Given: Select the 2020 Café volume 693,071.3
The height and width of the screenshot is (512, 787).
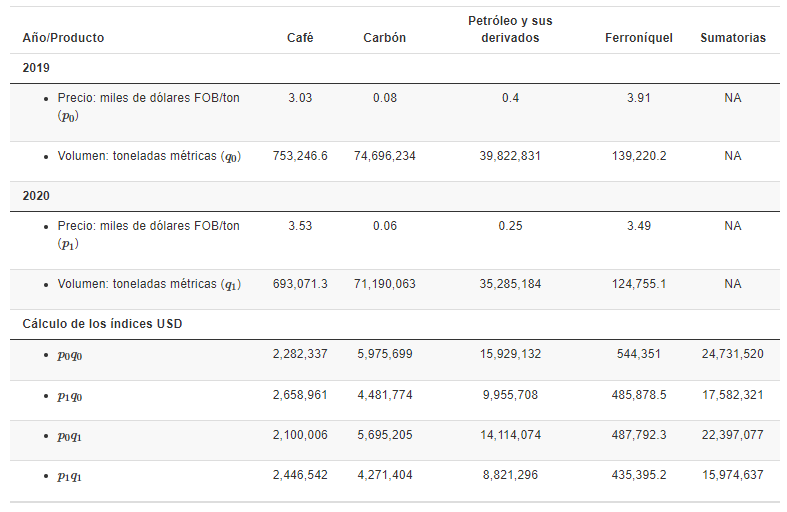Looking at the screenshot, I should click(300, 284).
